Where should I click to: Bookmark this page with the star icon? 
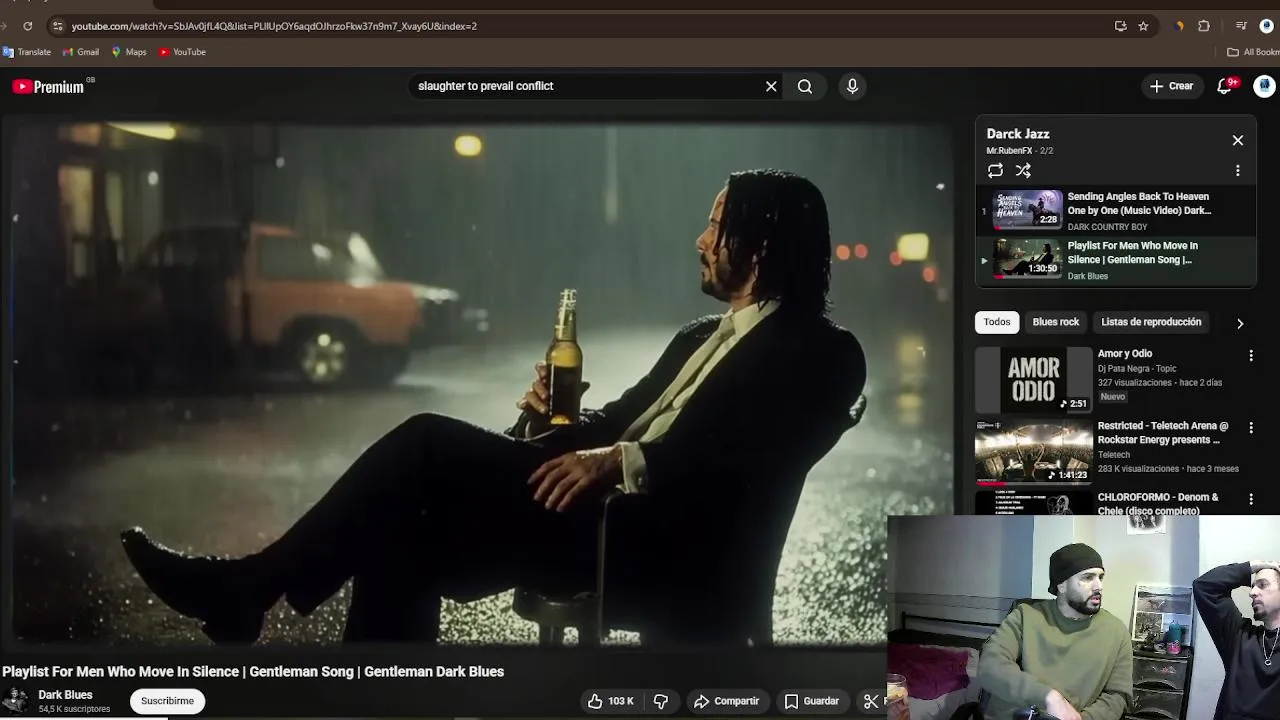click(1143, 26)
